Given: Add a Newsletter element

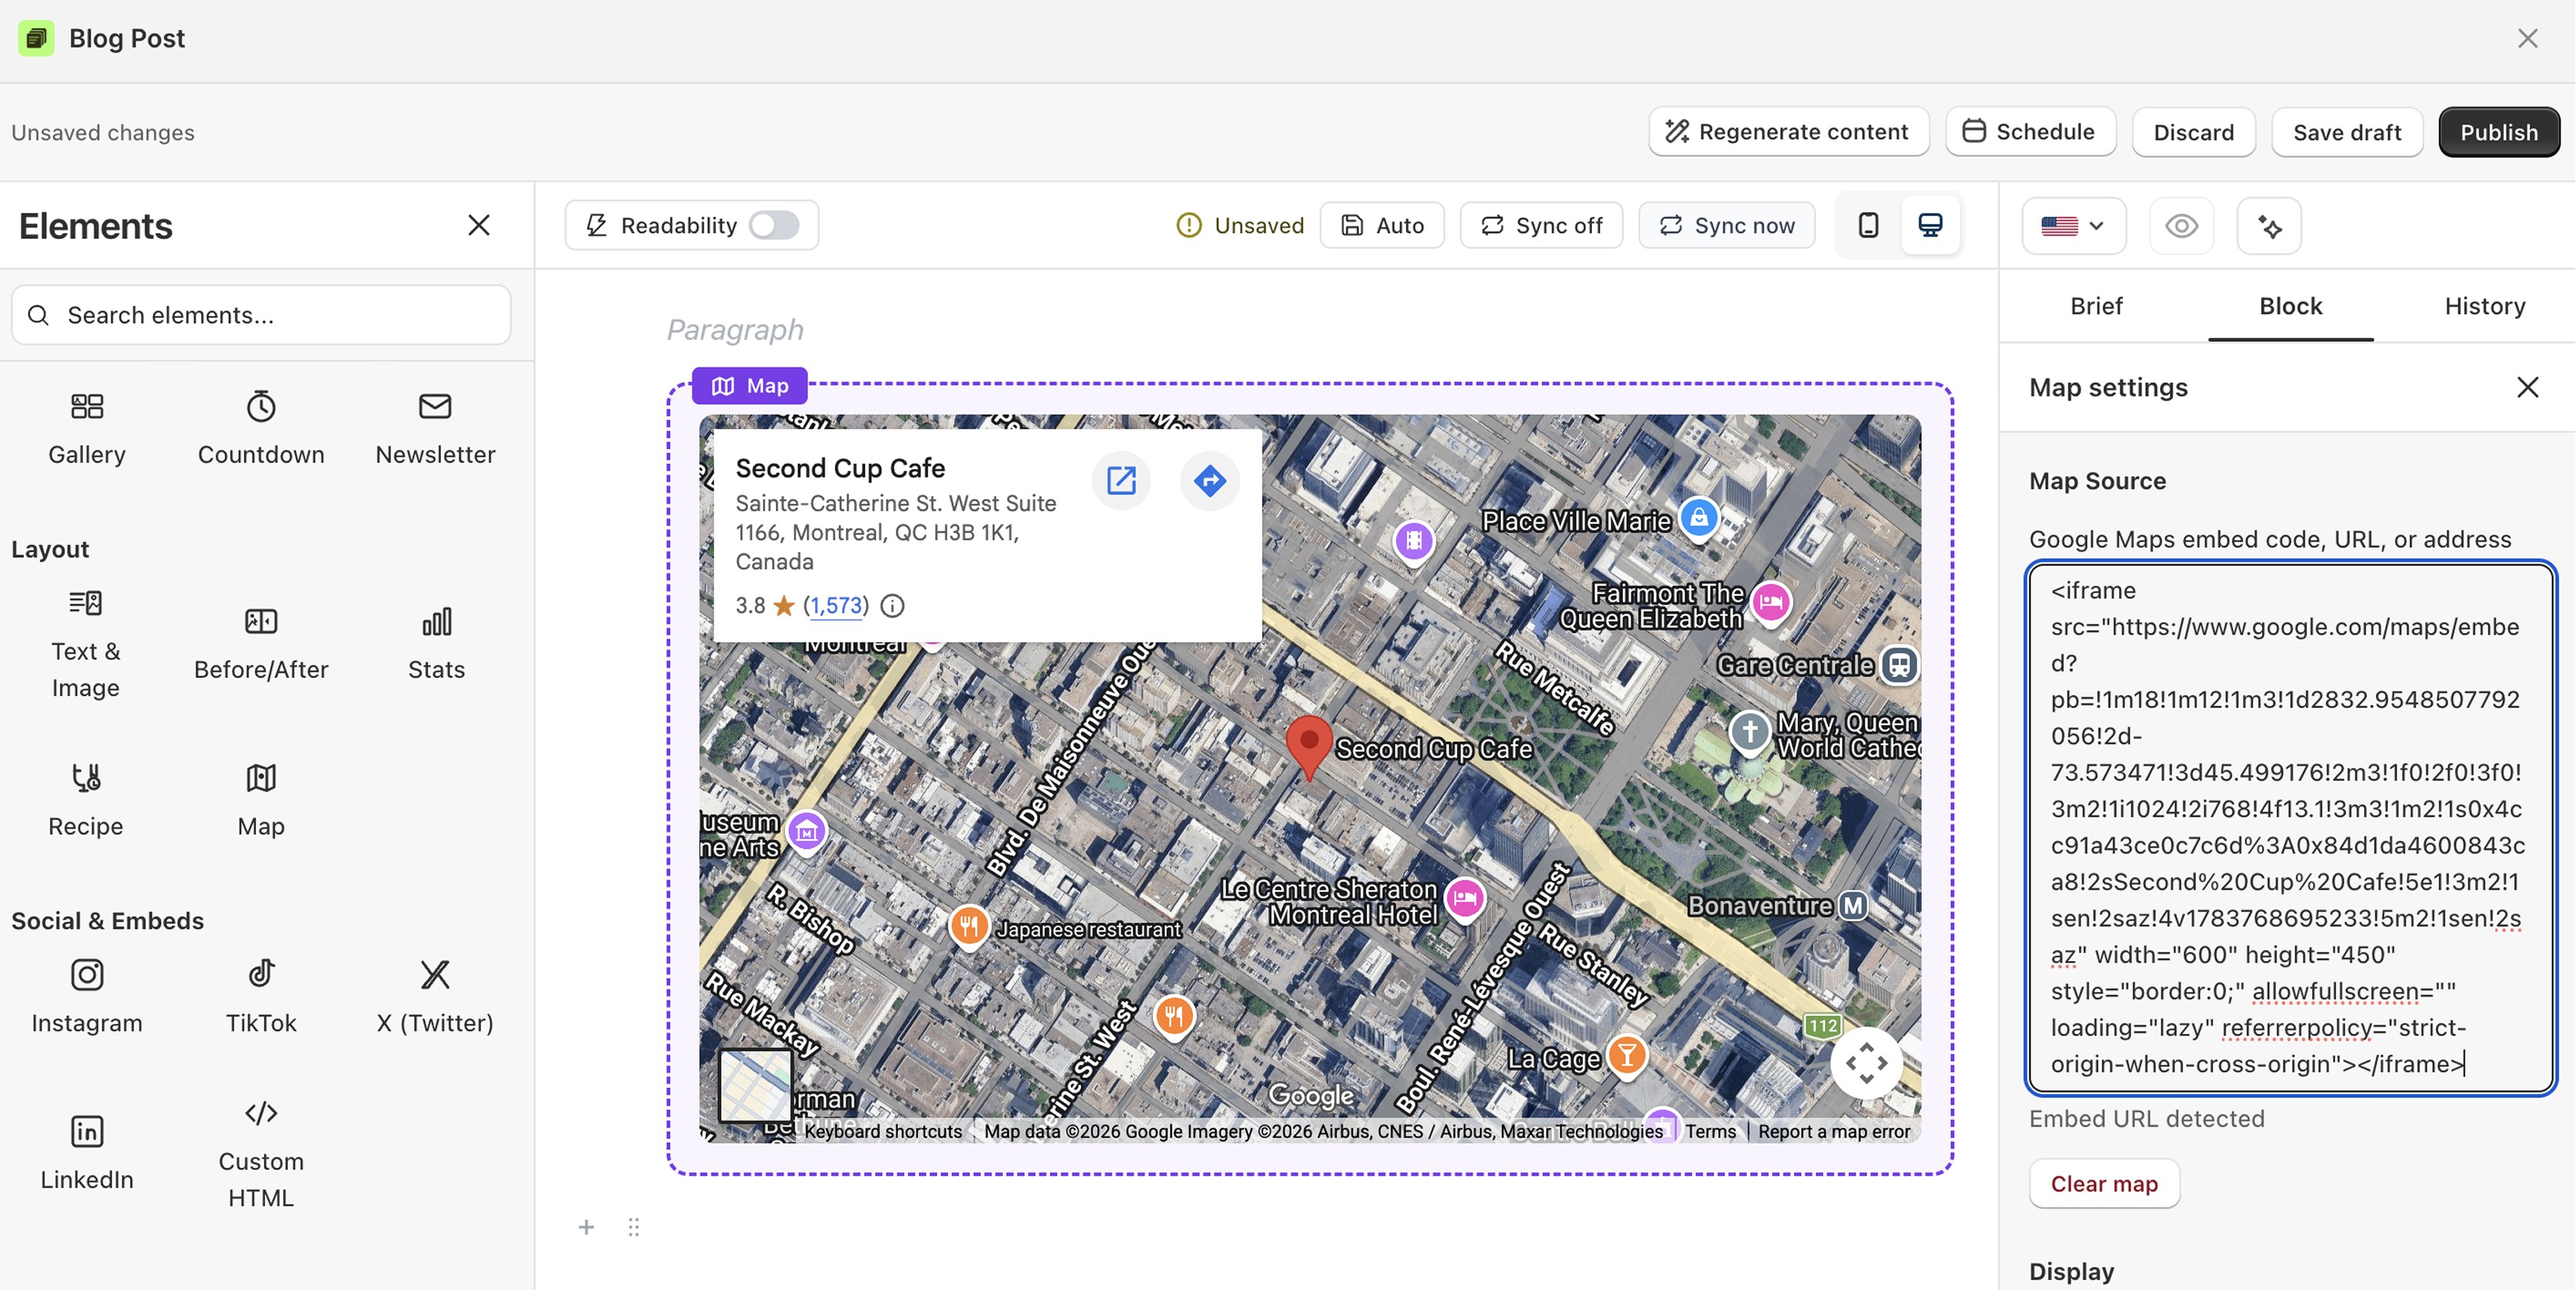Looking at the screenshot, I should [435, 428].
